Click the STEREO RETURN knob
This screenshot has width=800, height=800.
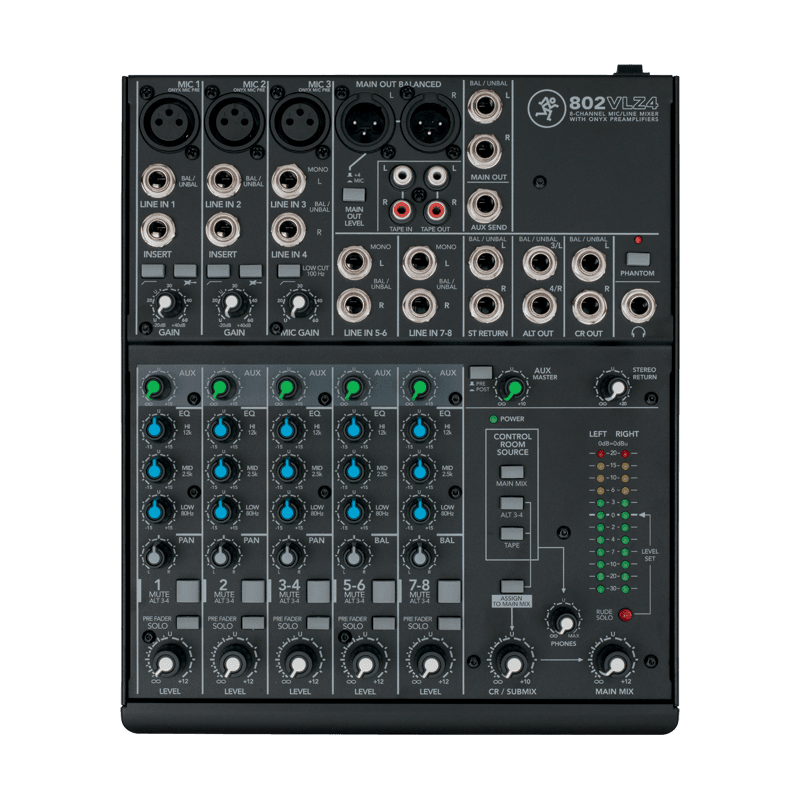point(614,388)
